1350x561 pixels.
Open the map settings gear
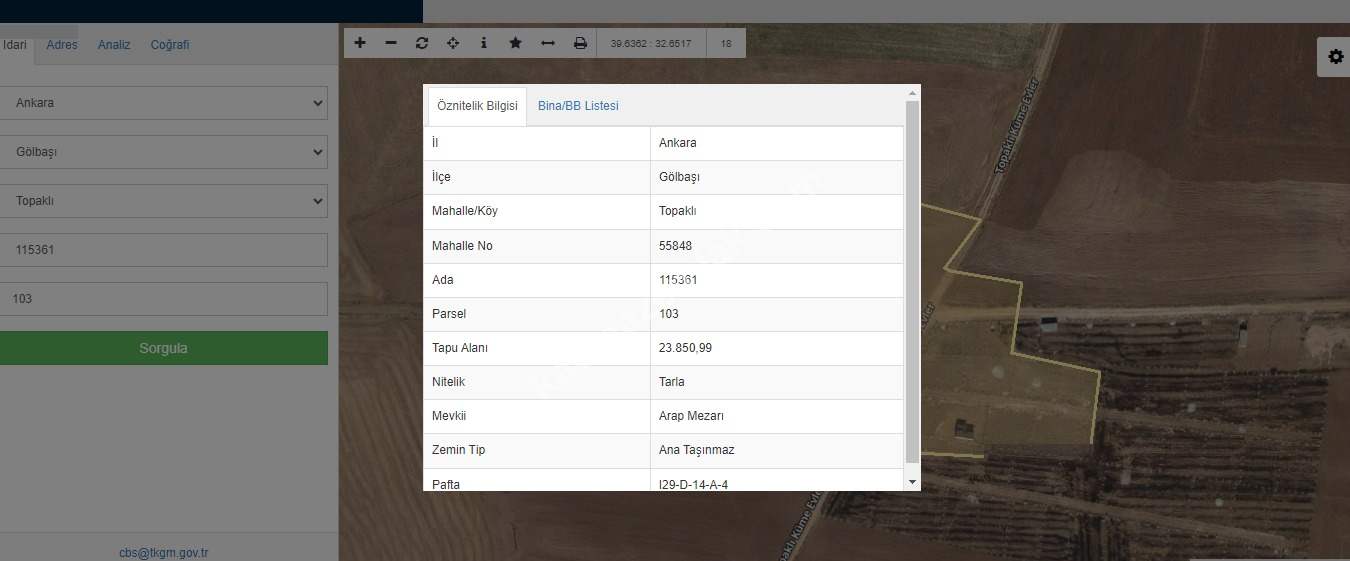click(x=1335, y=57)
